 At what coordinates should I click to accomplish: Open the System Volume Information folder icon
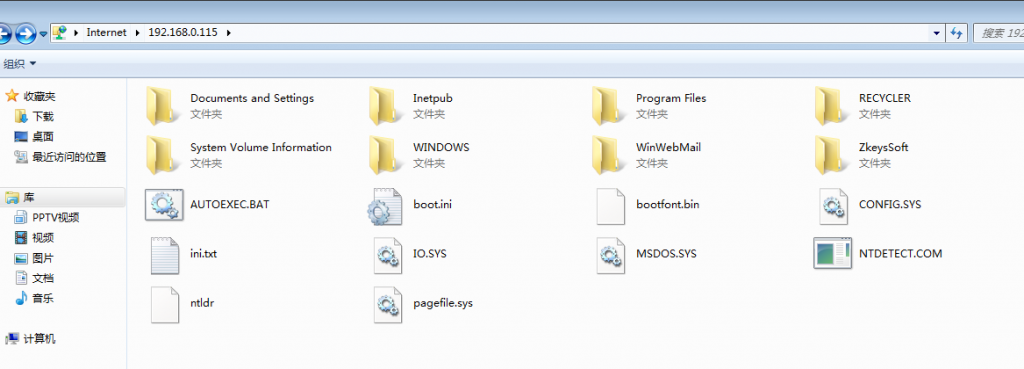(161, 155)
